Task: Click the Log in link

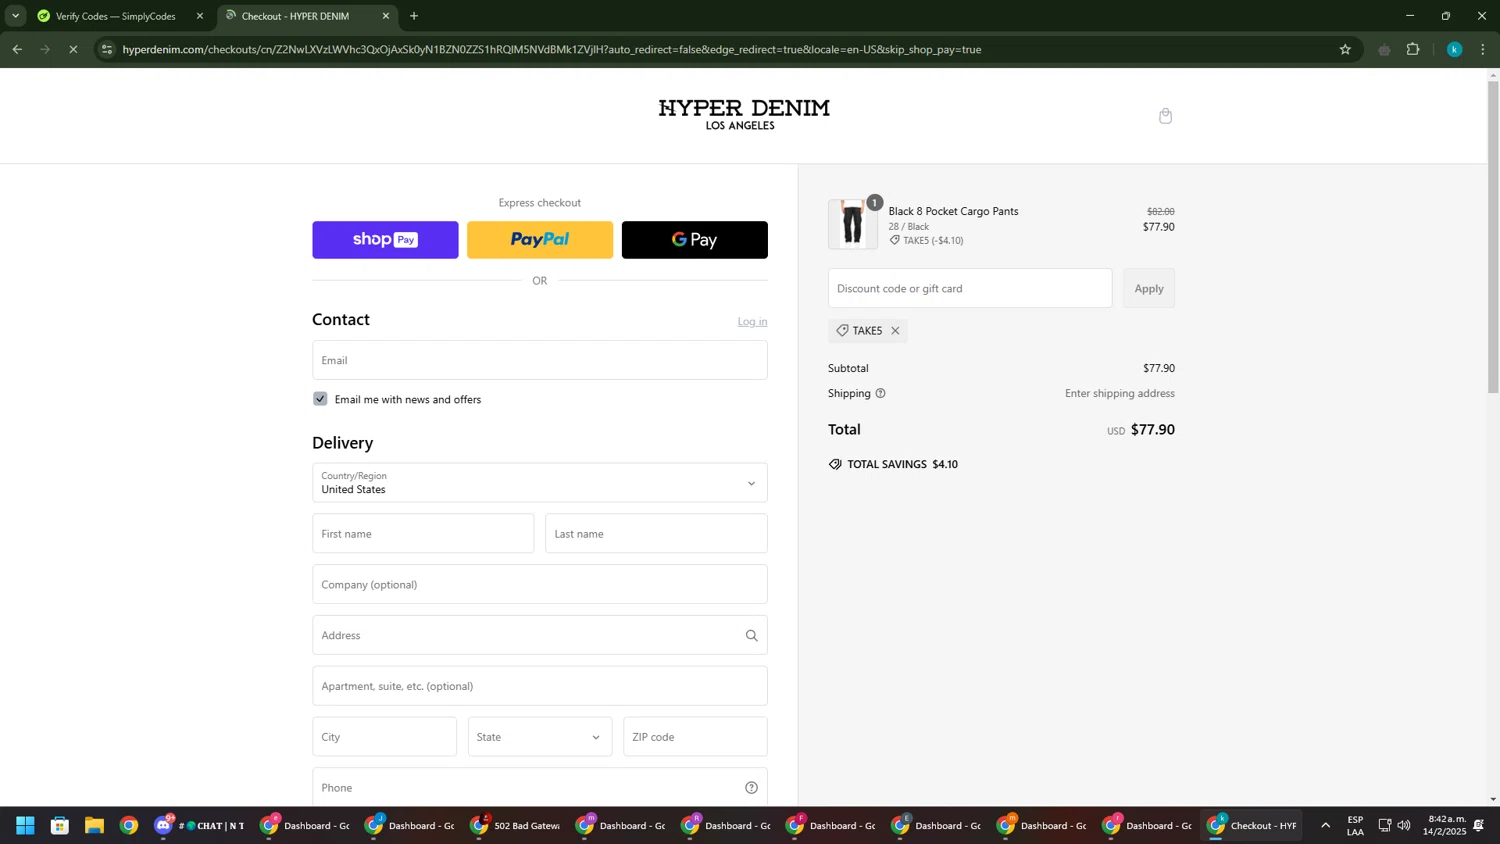Action: click(752, 321)
